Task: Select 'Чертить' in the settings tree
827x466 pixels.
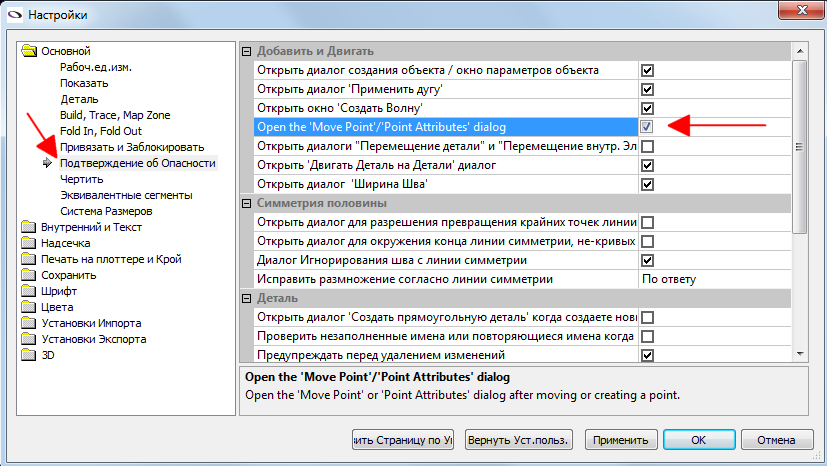Action: [81, 179]
